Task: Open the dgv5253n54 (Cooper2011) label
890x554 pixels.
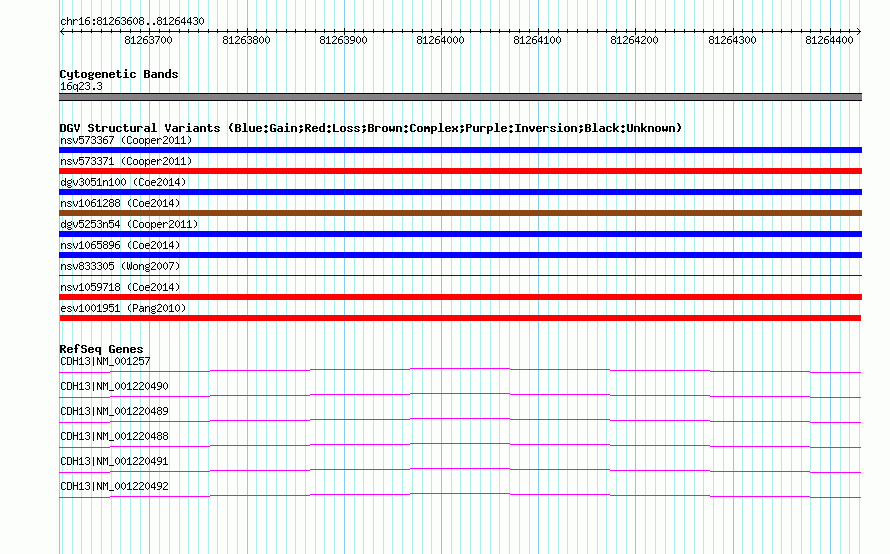Action: tap(129, 224)
